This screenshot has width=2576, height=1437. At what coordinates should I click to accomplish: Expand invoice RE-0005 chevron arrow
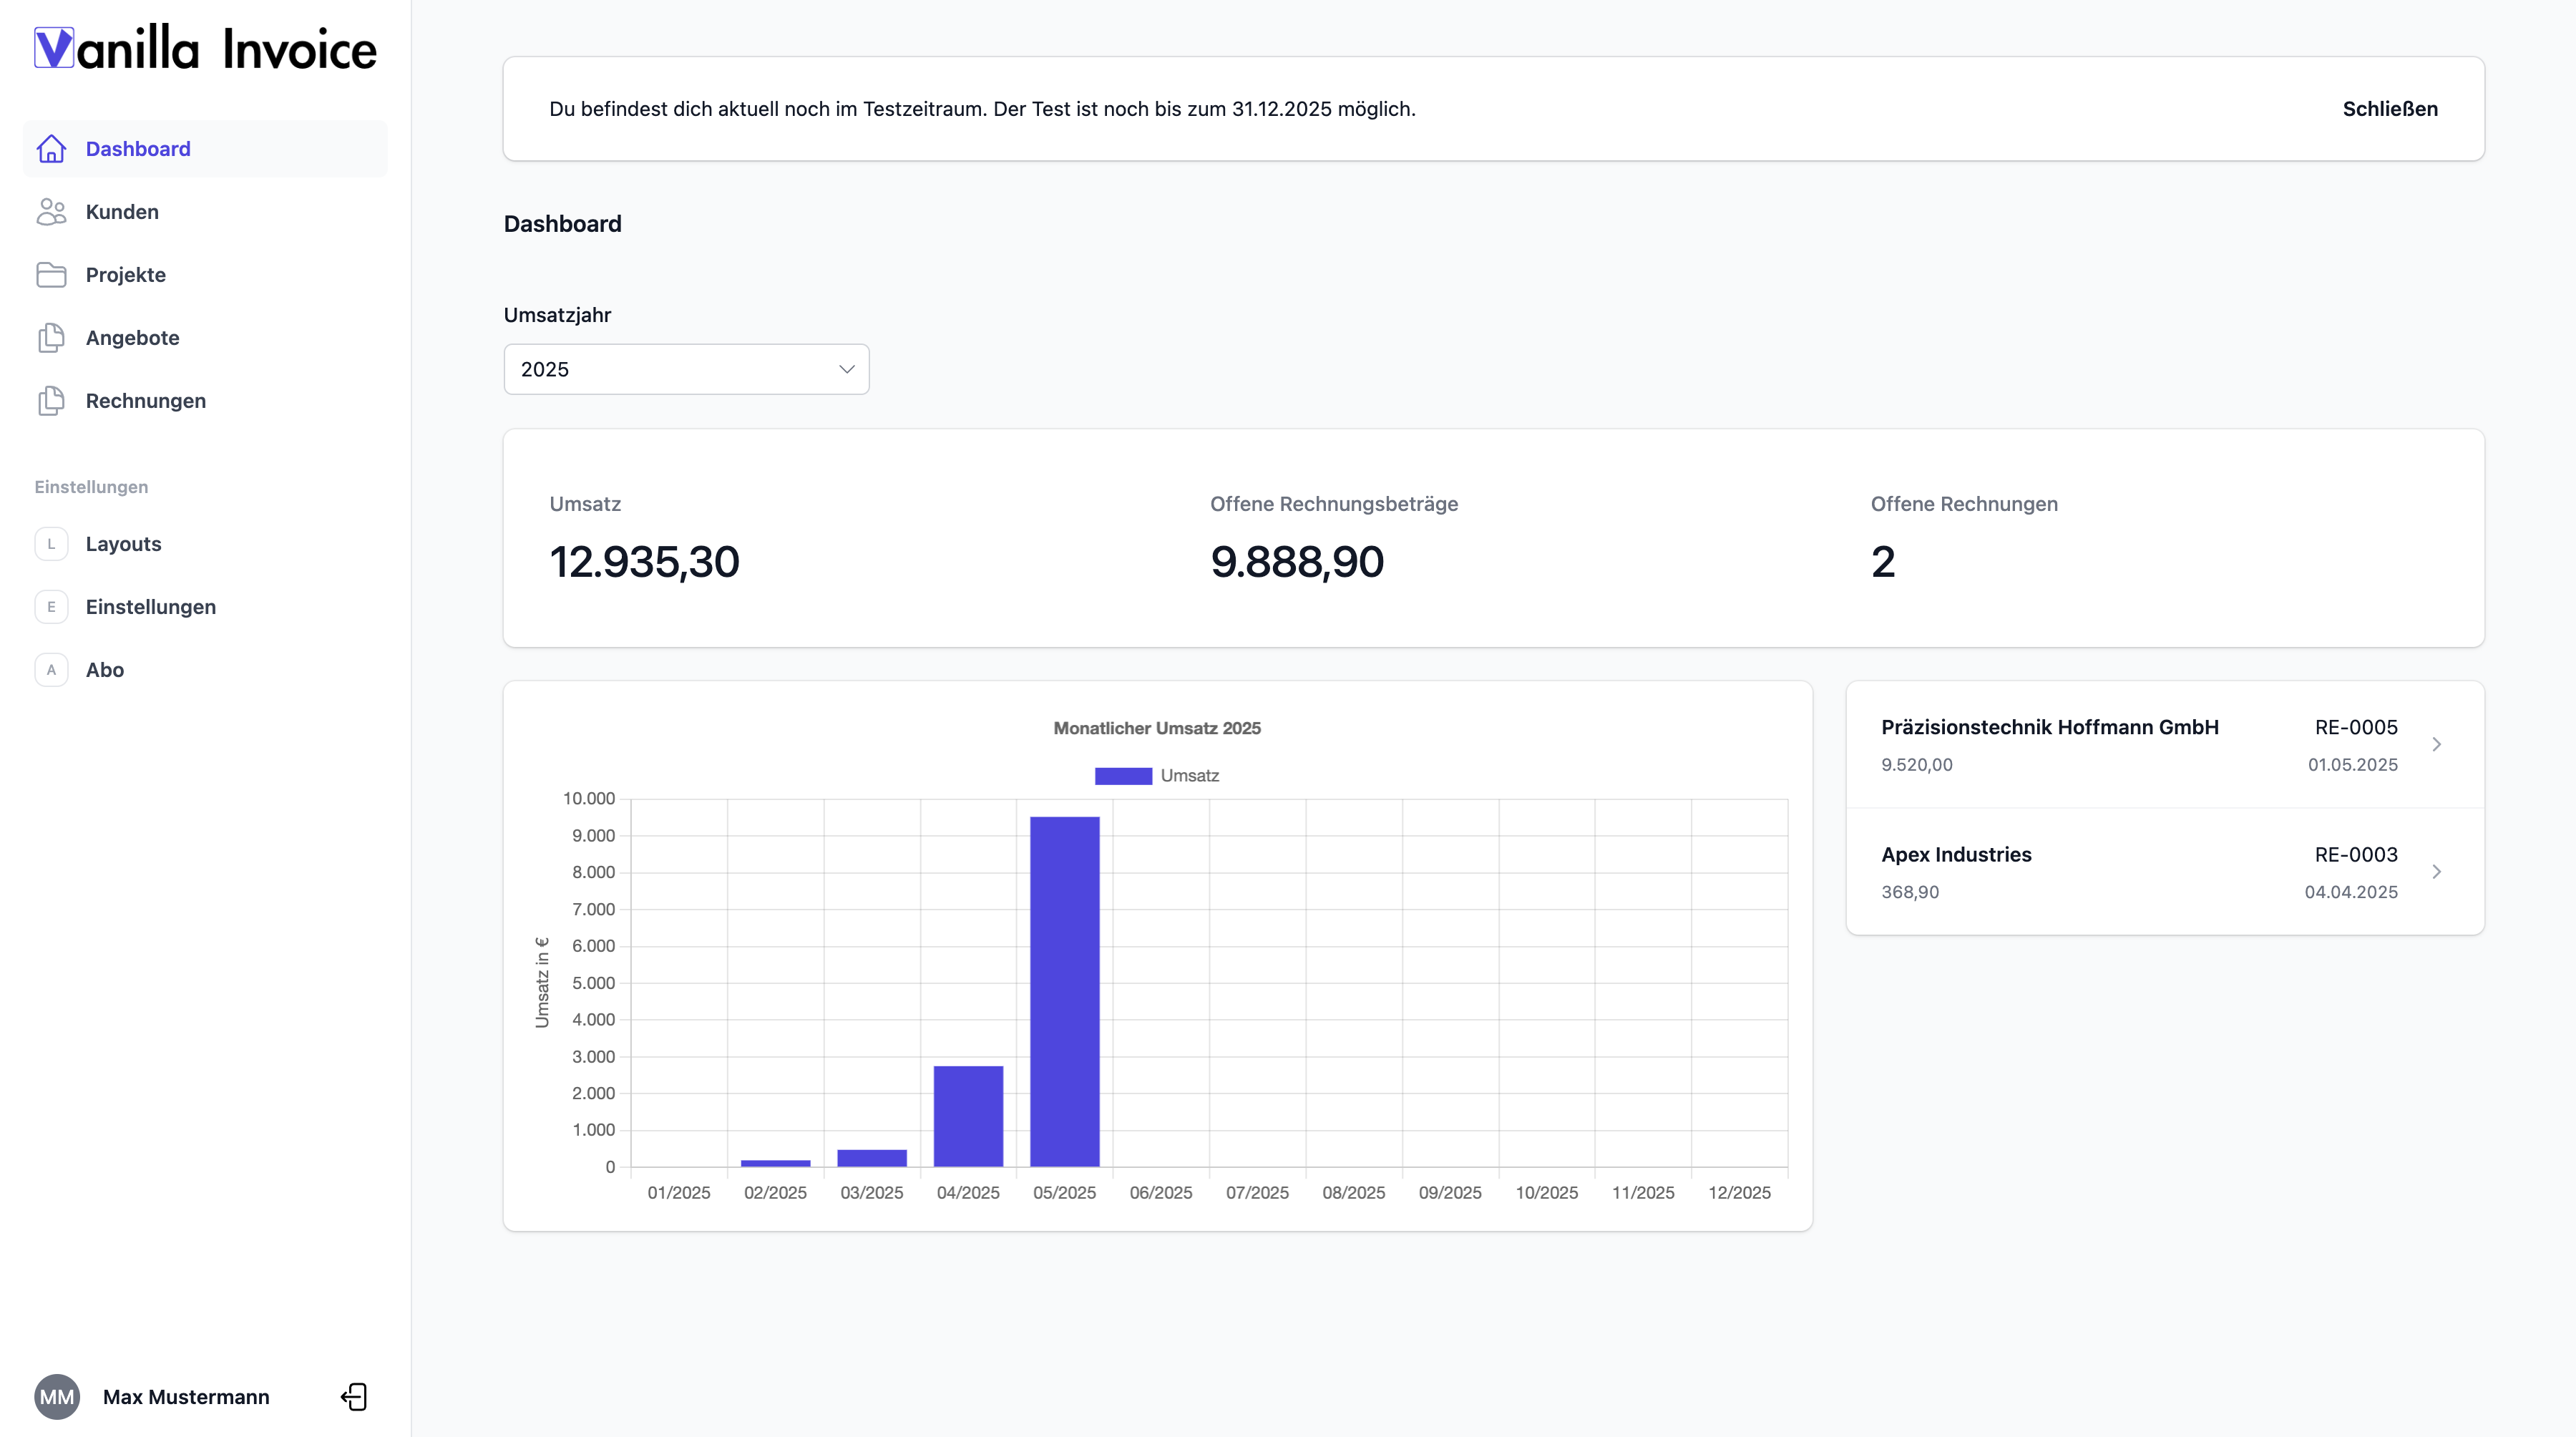(x=2437, y=744)
